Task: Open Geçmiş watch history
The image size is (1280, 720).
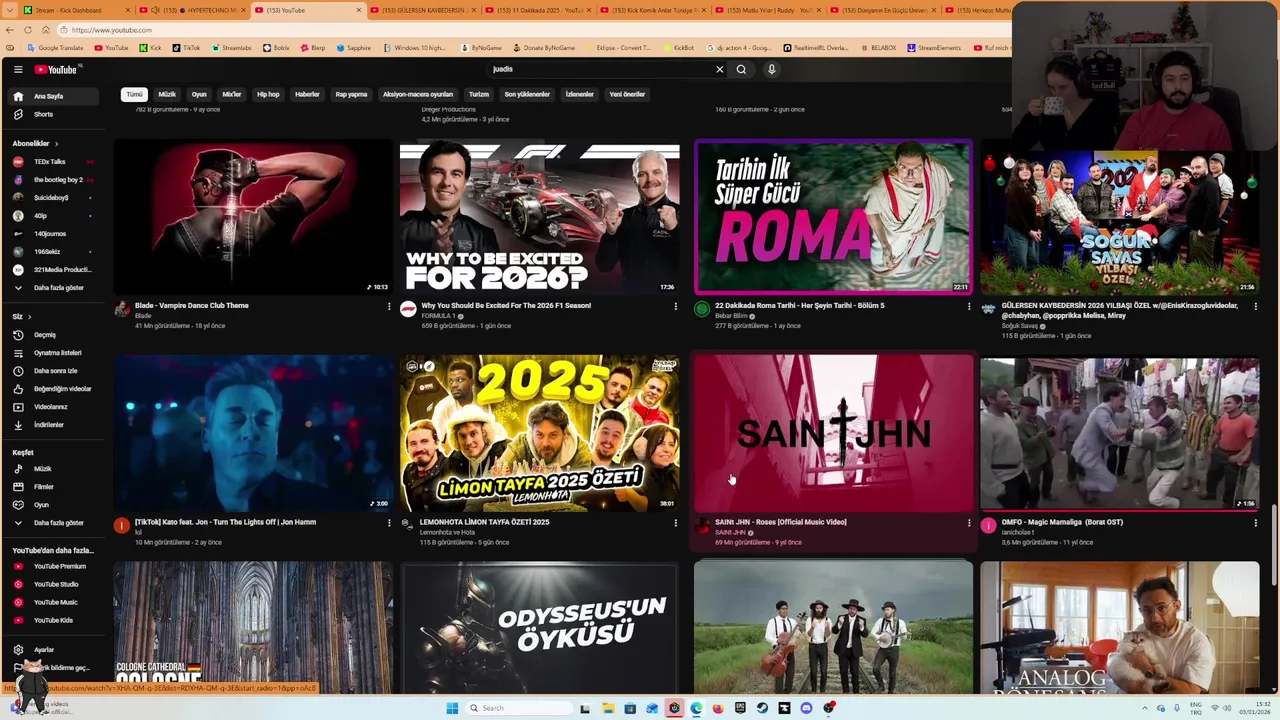Action: 53,335
